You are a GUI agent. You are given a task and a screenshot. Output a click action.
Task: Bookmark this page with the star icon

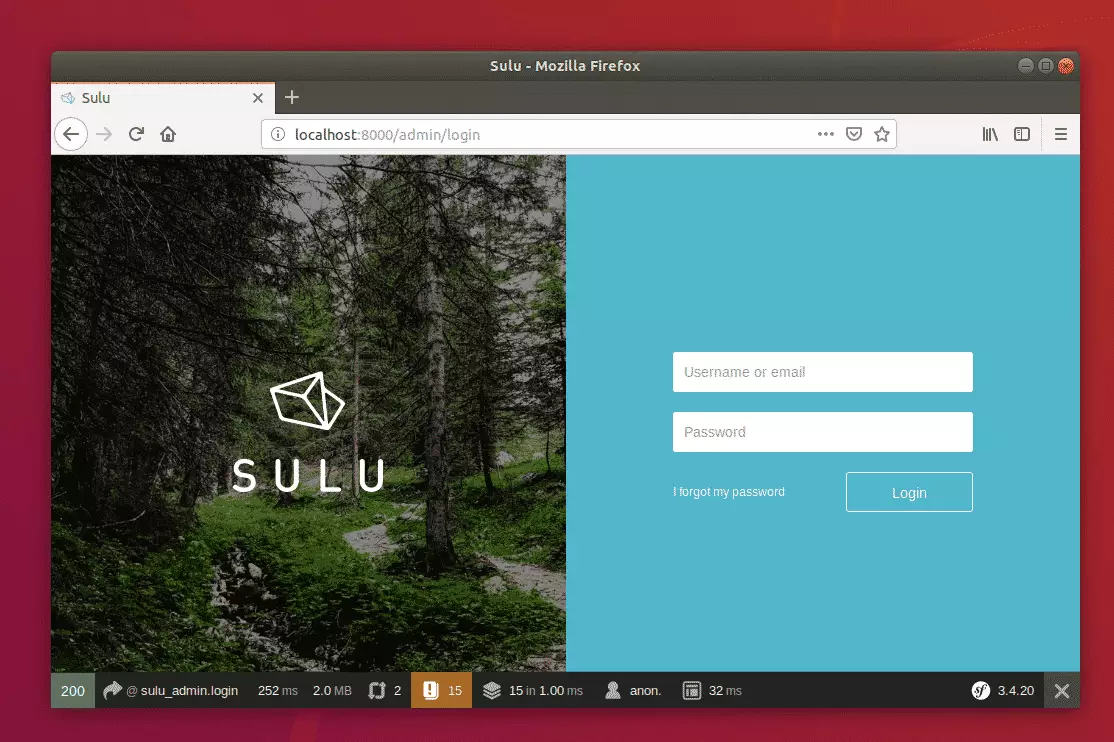(x=882, y=134)
